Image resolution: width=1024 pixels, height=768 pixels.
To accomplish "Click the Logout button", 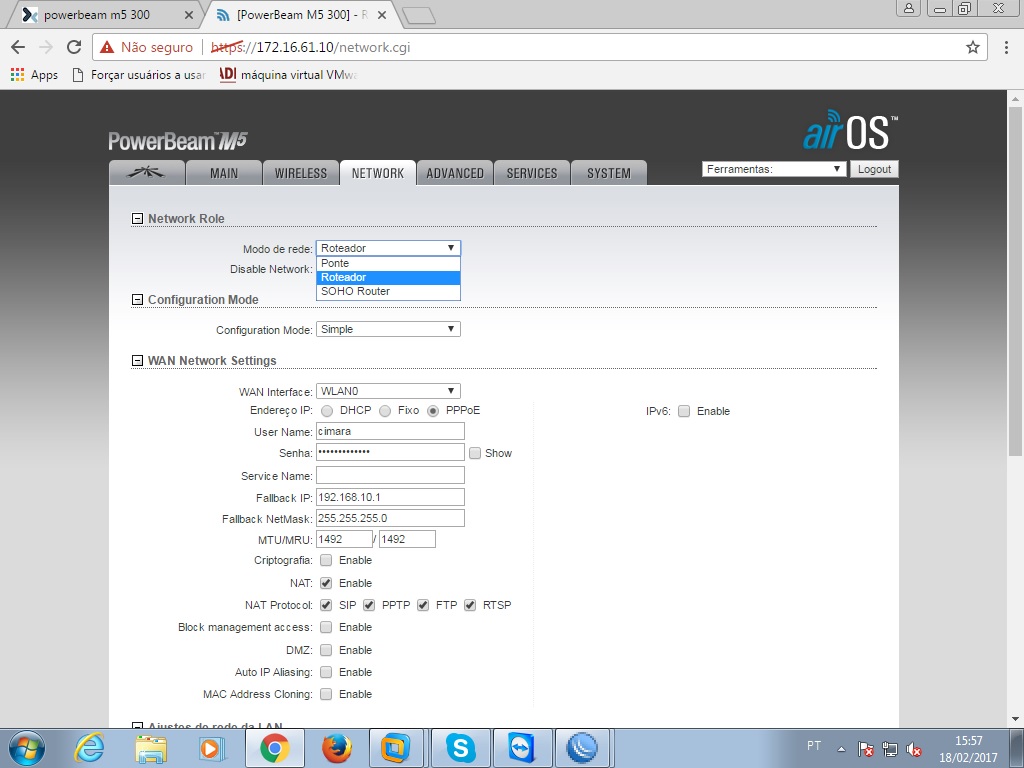I will [x=874, y=169].
